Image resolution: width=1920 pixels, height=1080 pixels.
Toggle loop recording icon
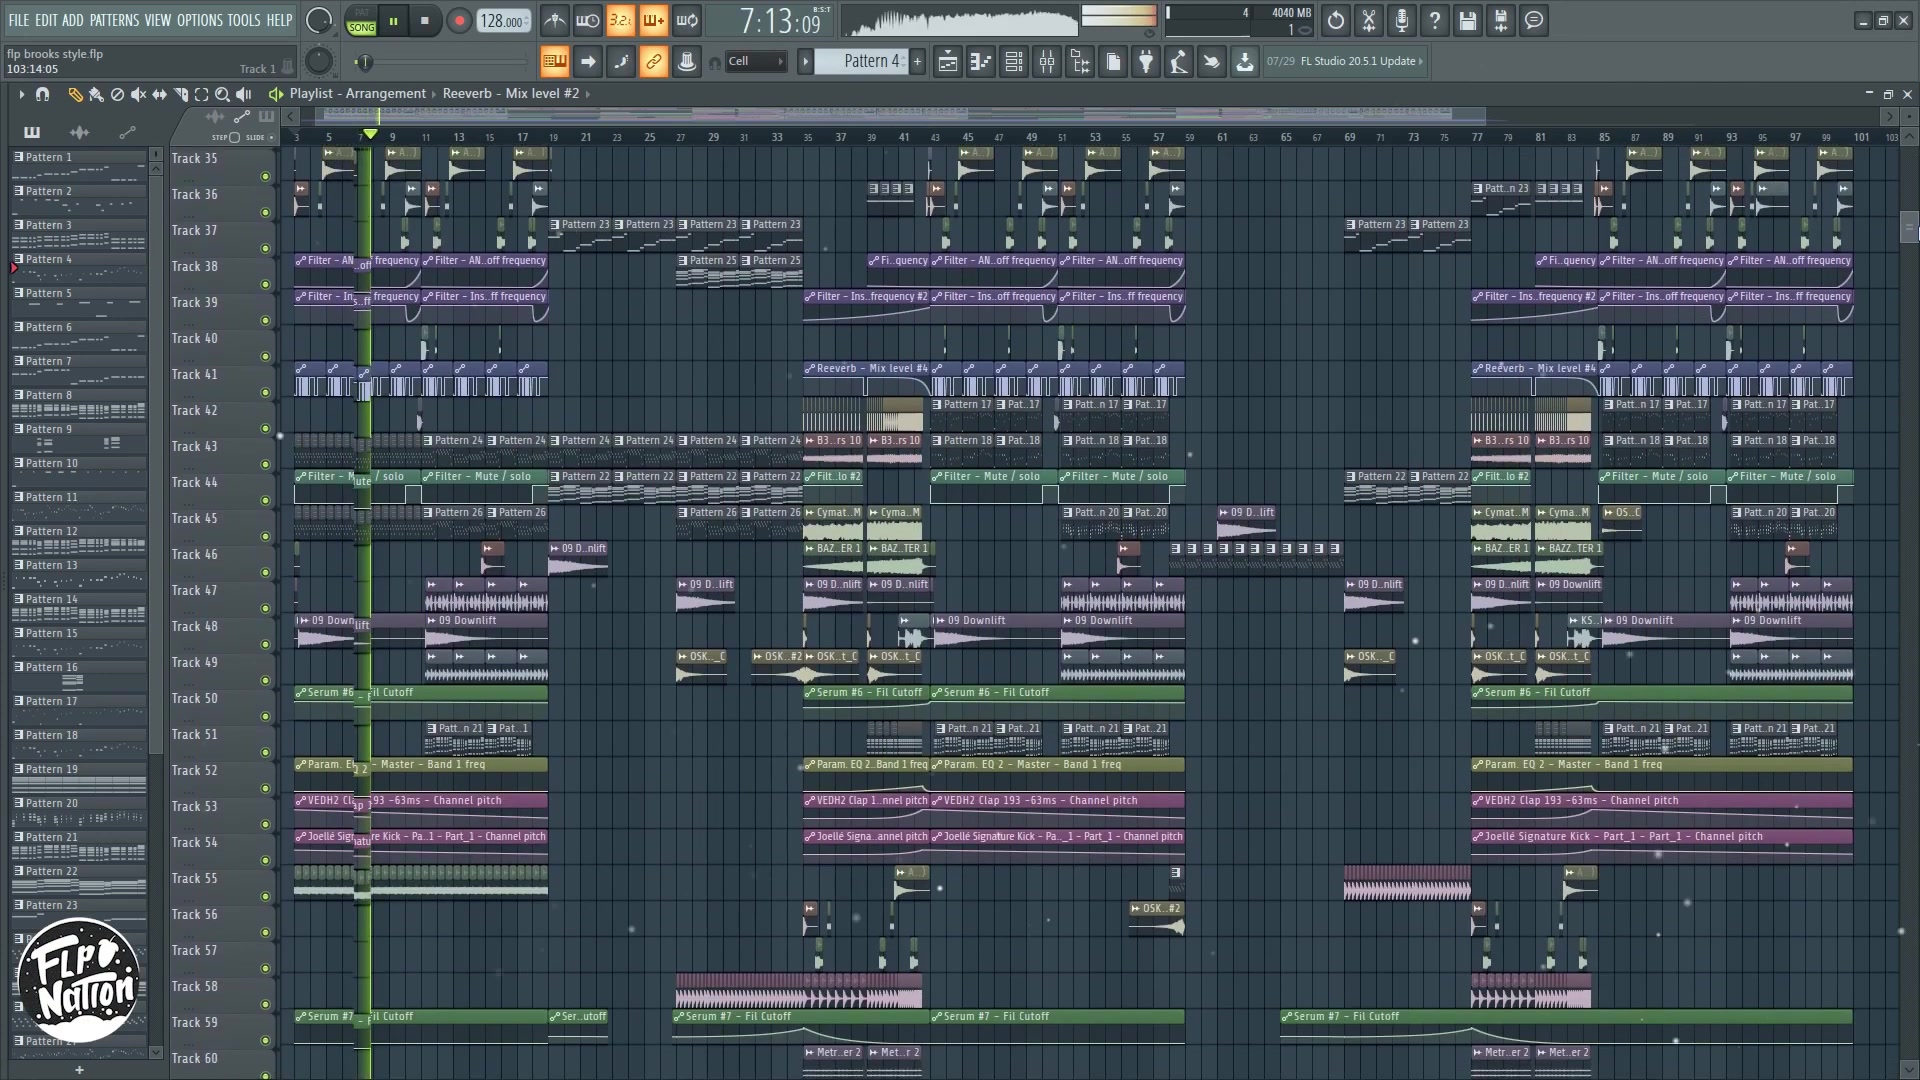(x=687, y=20)
